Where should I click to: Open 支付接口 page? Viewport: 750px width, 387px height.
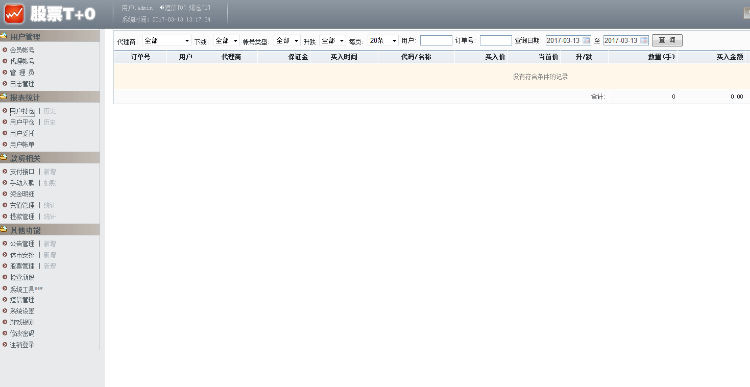[22, 171]
